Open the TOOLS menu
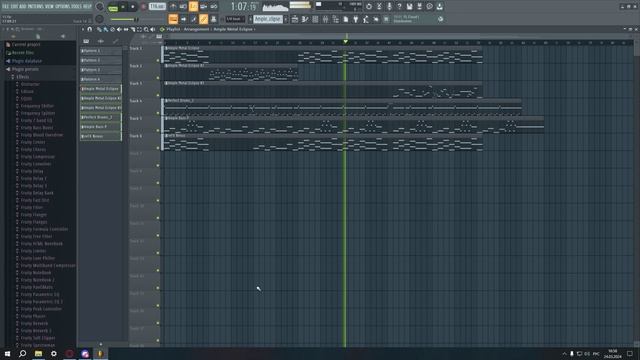 (x=76, y=7)
